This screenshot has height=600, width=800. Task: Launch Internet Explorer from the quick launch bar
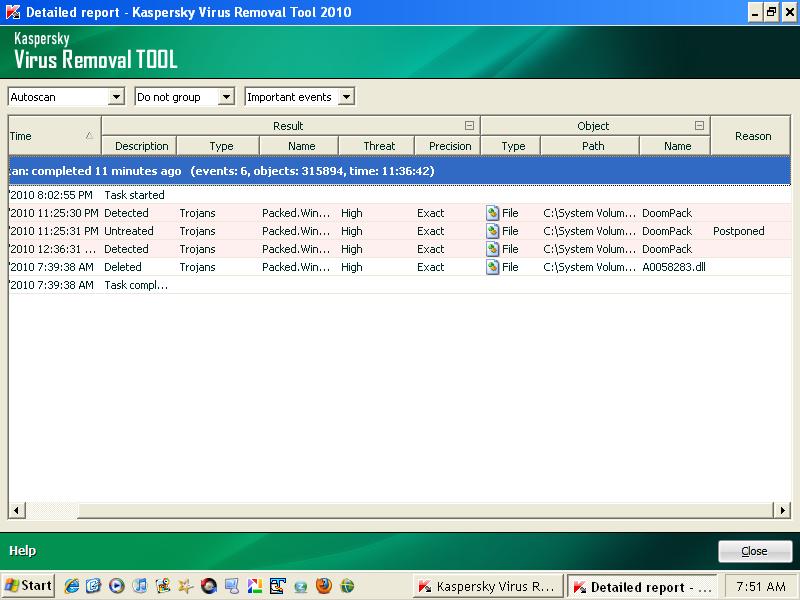coord(71,586)
